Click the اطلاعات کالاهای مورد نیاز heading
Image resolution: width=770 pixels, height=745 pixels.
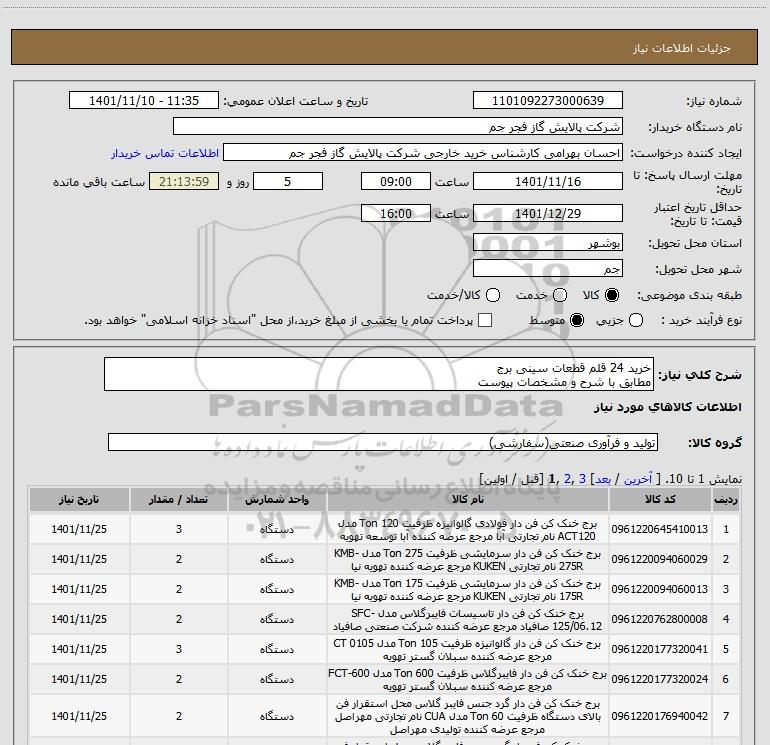click(x=668, y=407)
